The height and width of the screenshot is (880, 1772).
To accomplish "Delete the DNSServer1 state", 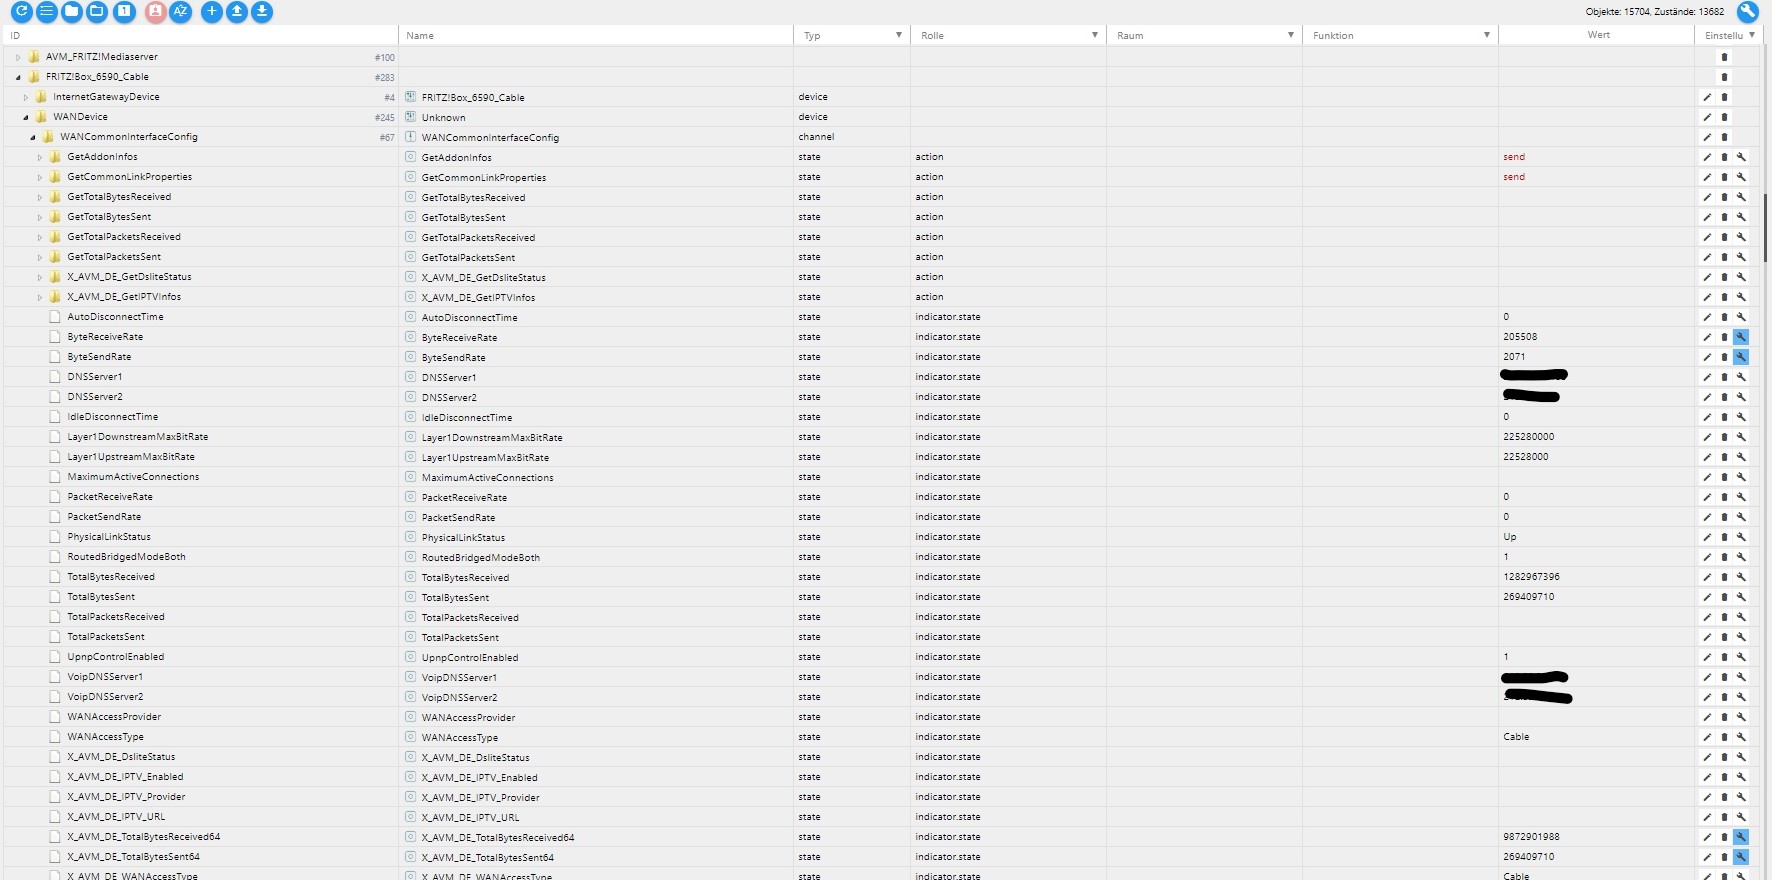I will pyautogui.click(x=1724, y=377).
